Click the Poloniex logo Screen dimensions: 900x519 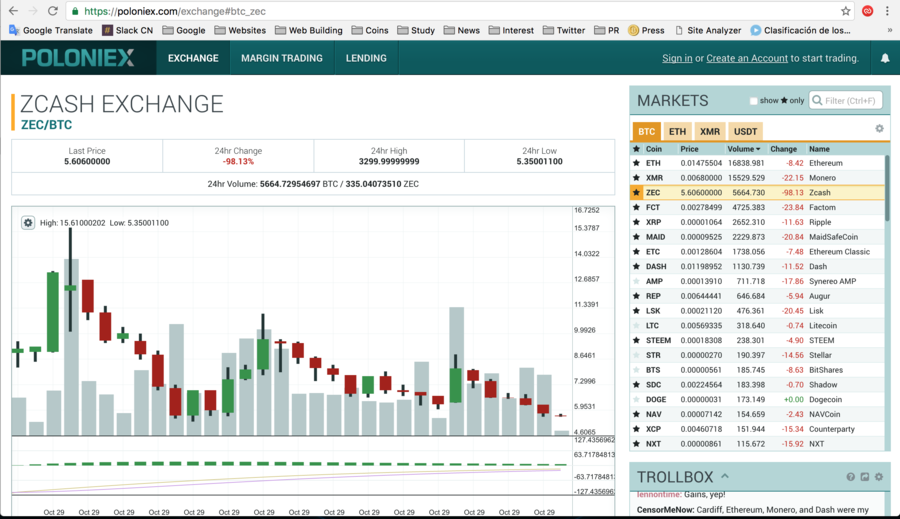click(x=78, y=58)
